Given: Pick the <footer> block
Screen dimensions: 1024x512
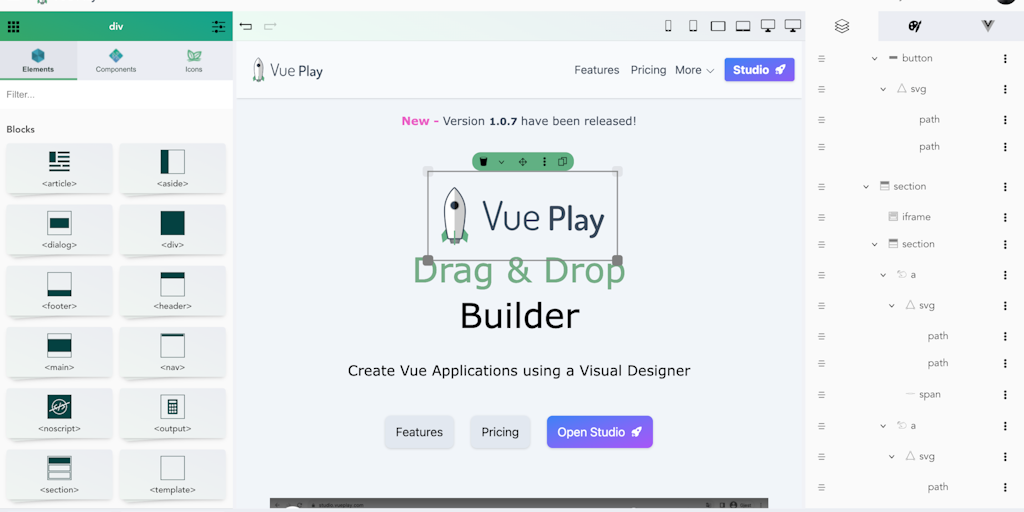Looking at the screenshot, I should [59, 291].
